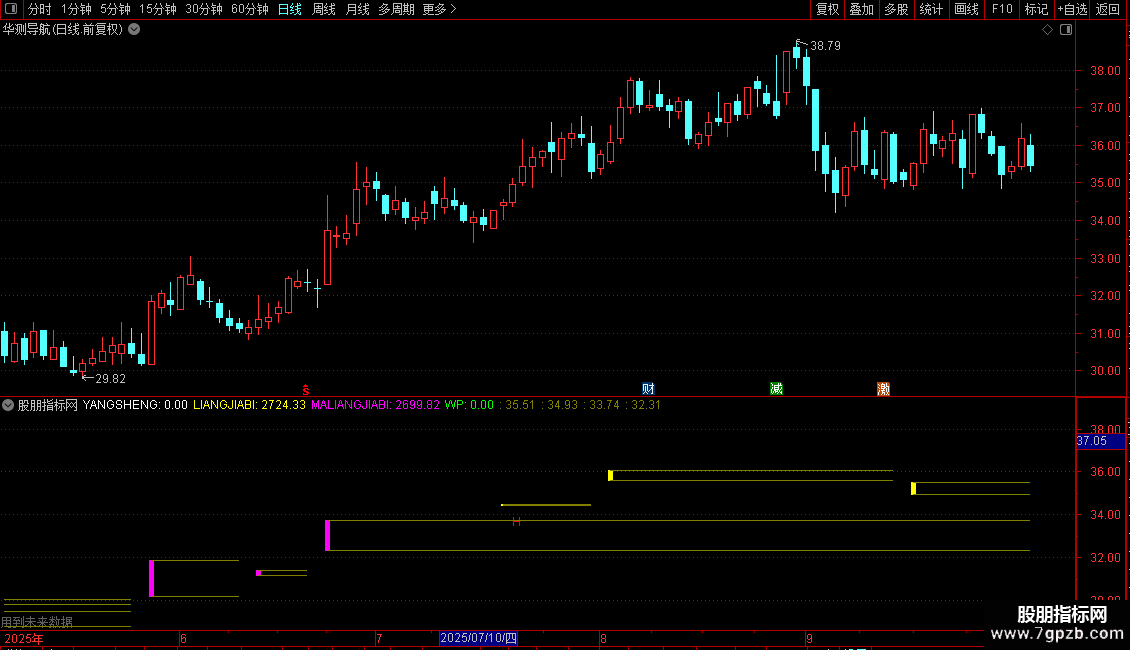
Task: Click the 29.82 low price label
Action: coord(110,379)
